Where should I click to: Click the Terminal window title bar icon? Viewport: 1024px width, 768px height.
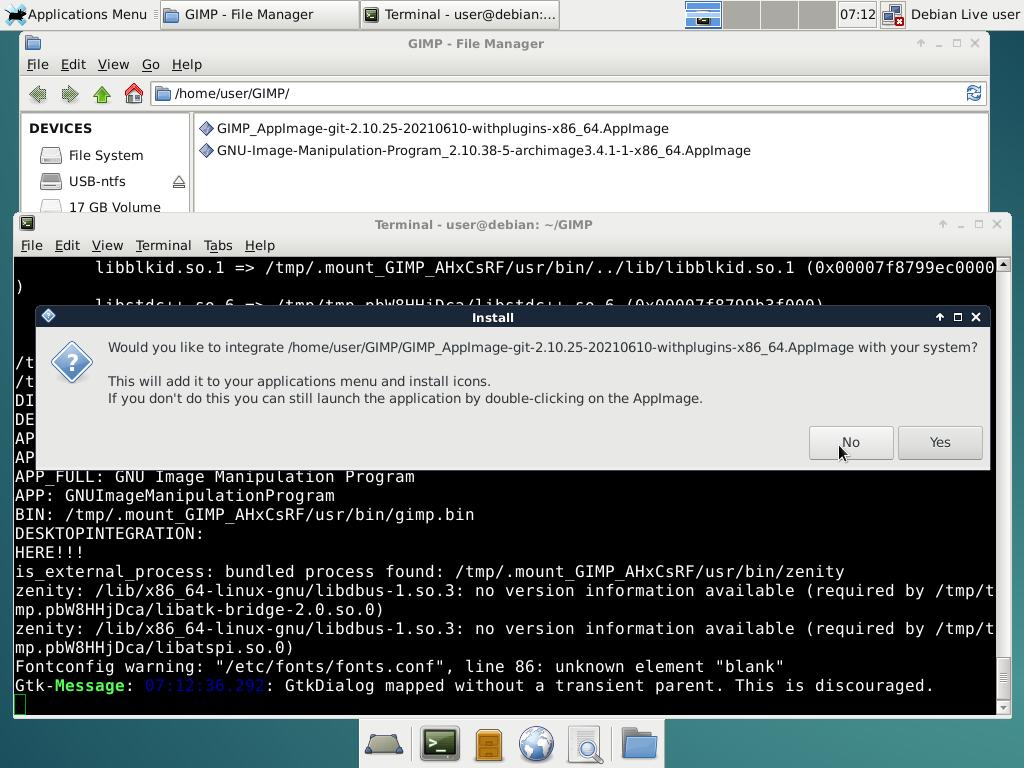point(27,224)
